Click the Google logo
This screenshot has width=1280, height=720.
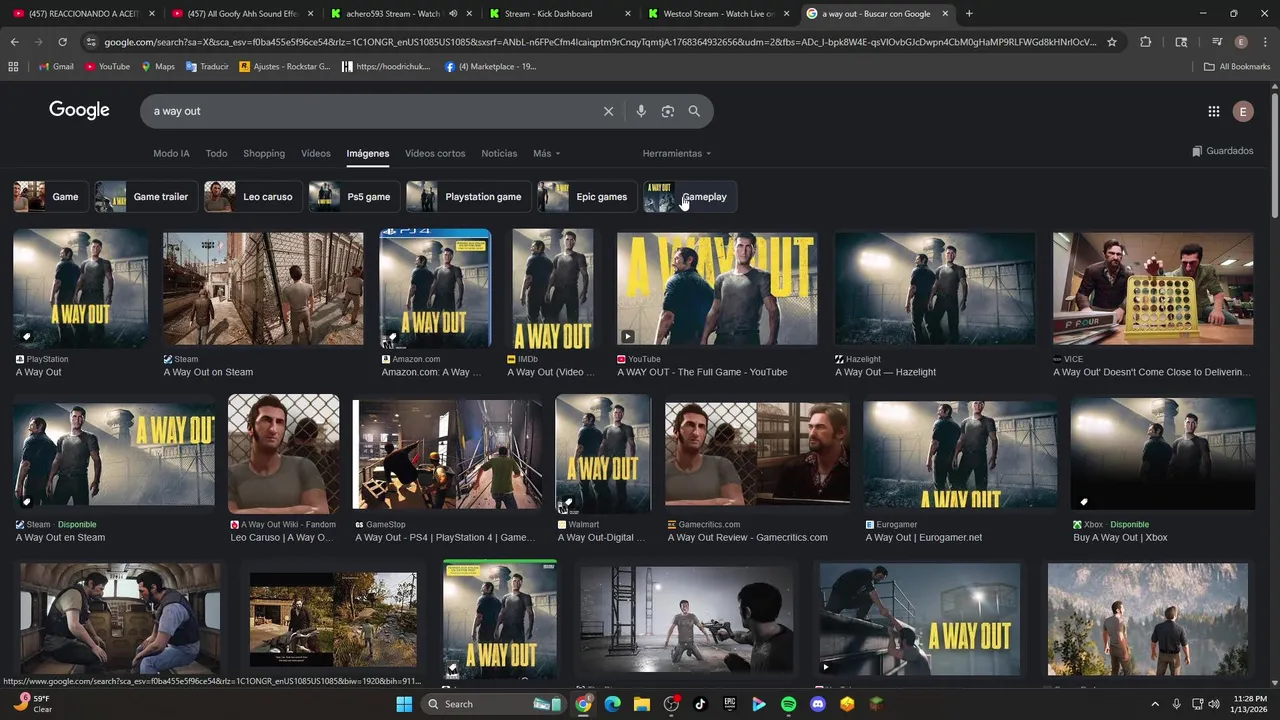pos(79,110)
